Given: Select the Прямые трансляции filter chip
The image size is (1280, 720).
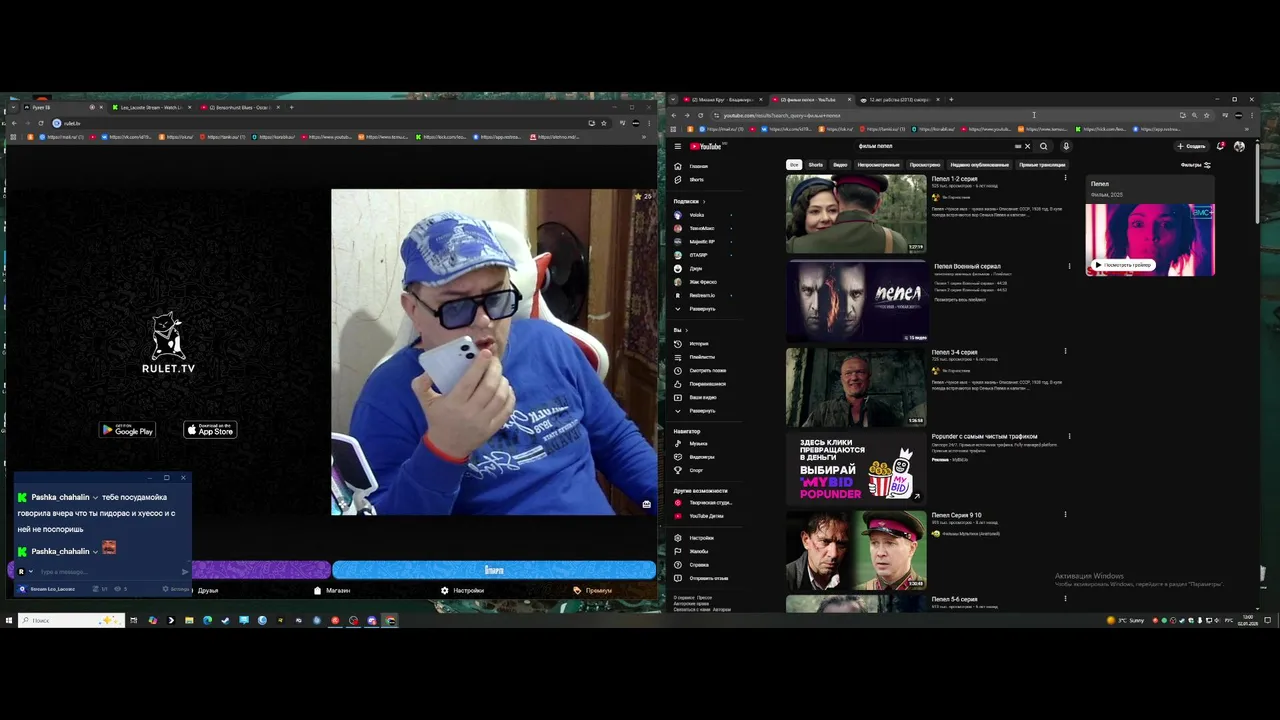Looking at the screenshot, I should (1042, 165).
